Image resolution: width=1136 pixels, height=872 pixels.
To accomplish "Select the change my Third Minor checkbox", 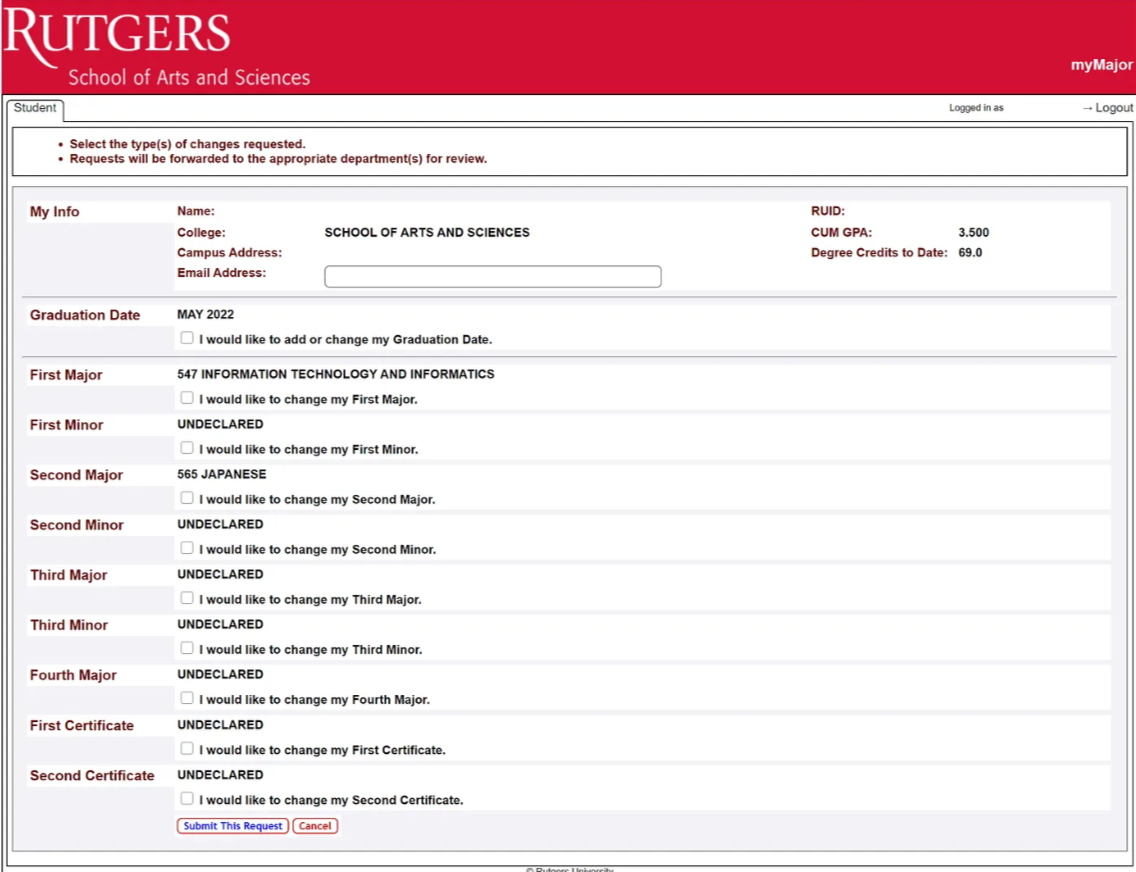I will [187, 648].
